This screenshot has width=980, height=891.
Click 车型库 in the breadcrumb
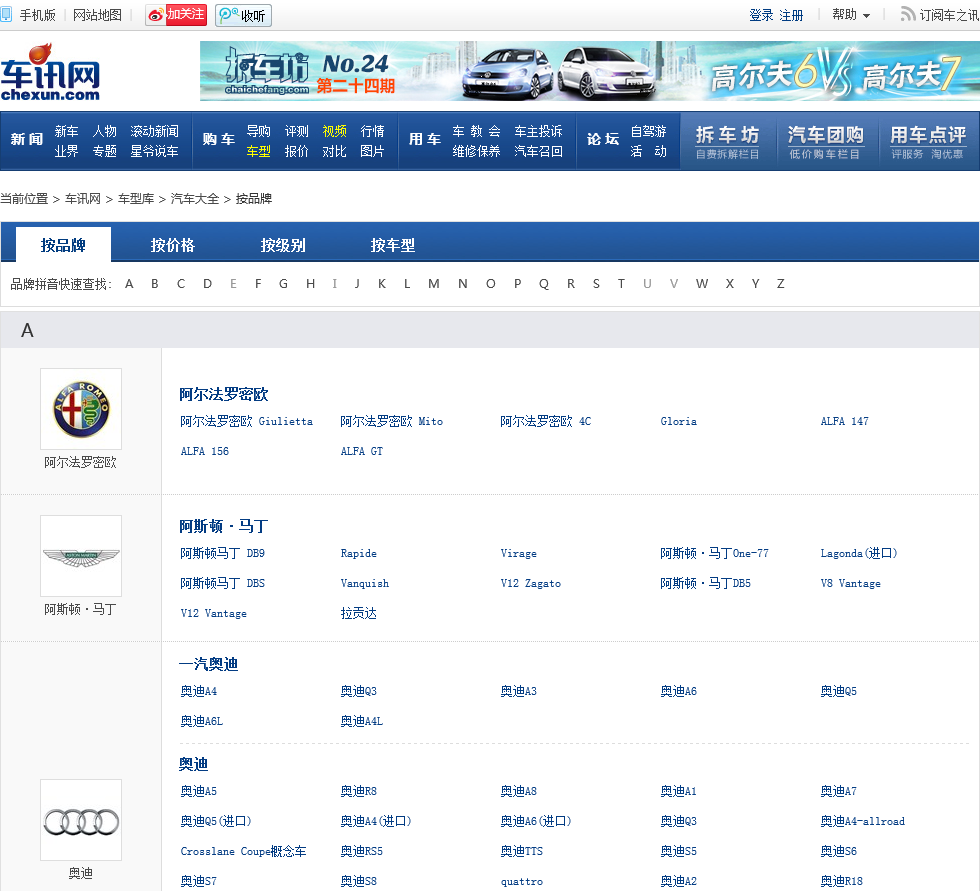click(x=136, y=199)
